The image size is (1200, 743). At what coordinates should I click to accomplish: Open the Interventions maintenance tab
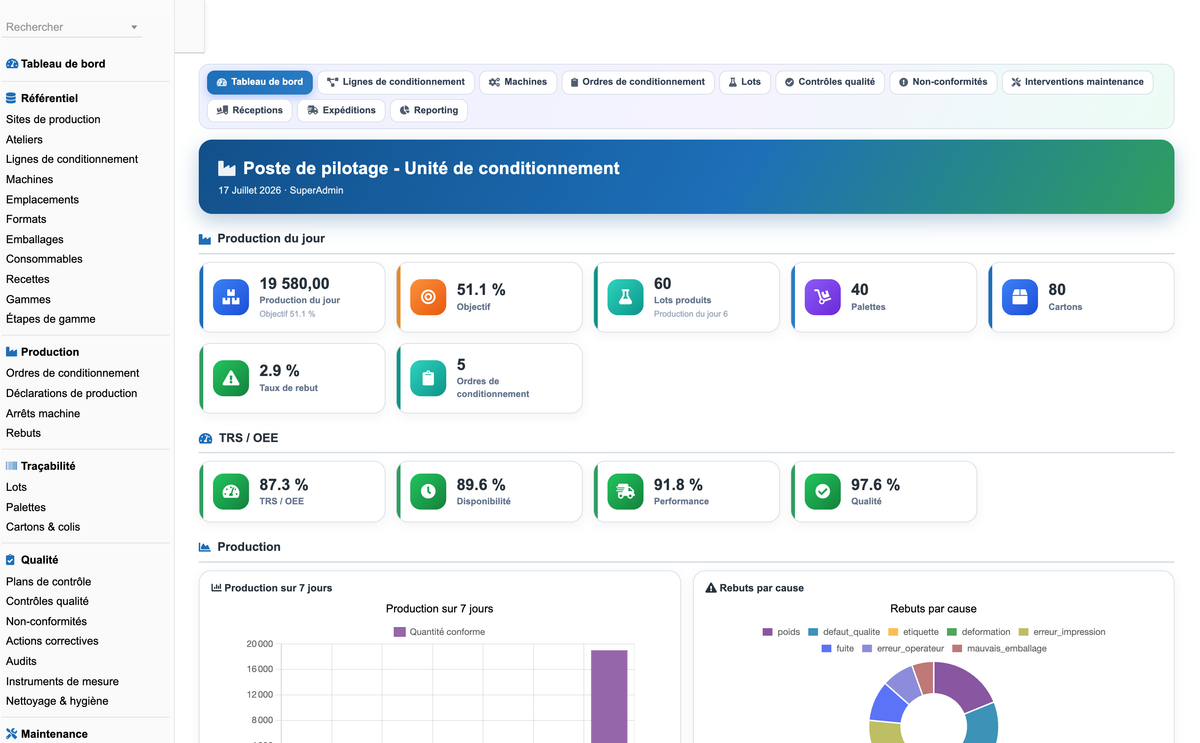[x=1077, y=82]
